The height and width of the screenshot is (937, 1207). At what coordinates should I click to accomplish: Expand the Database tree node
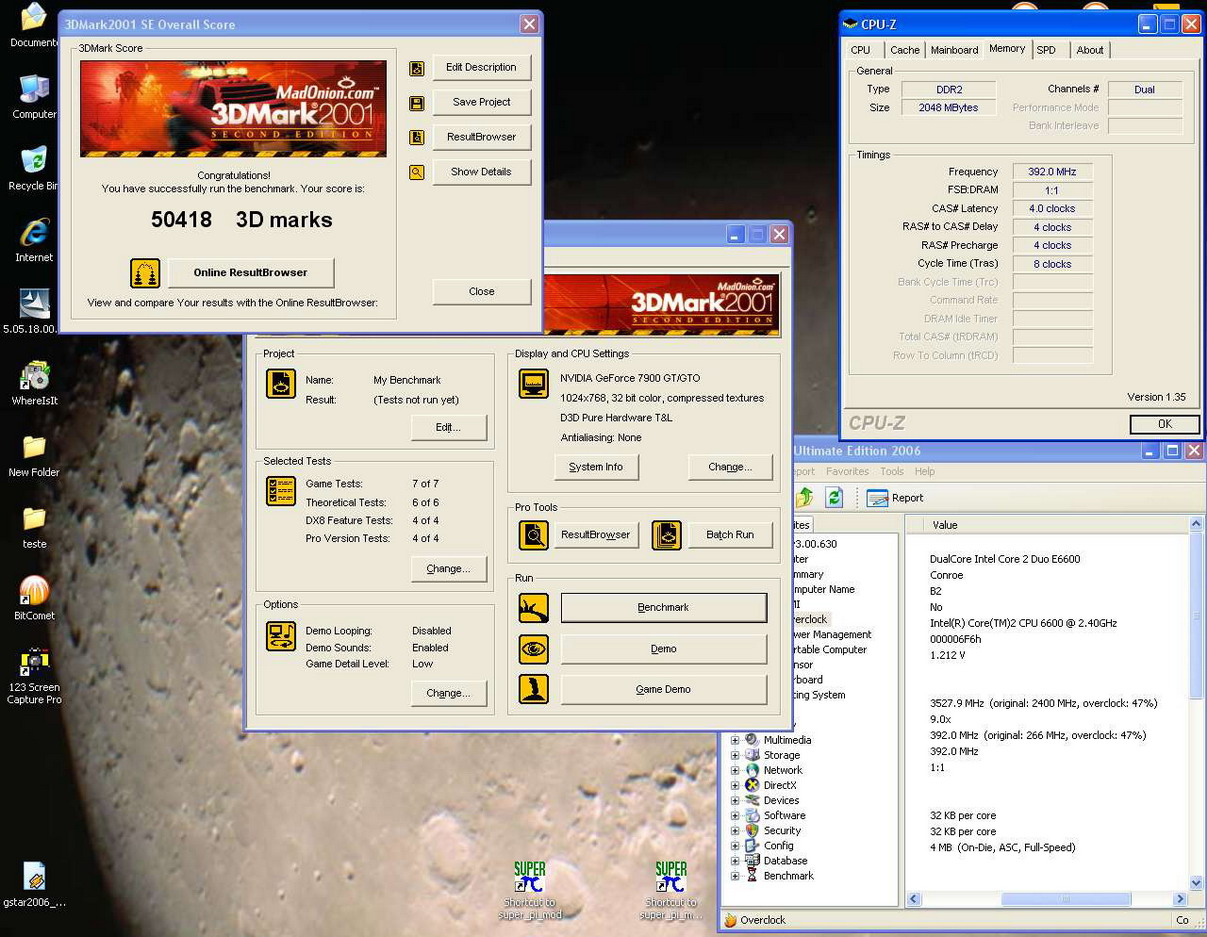coord(735,861)
